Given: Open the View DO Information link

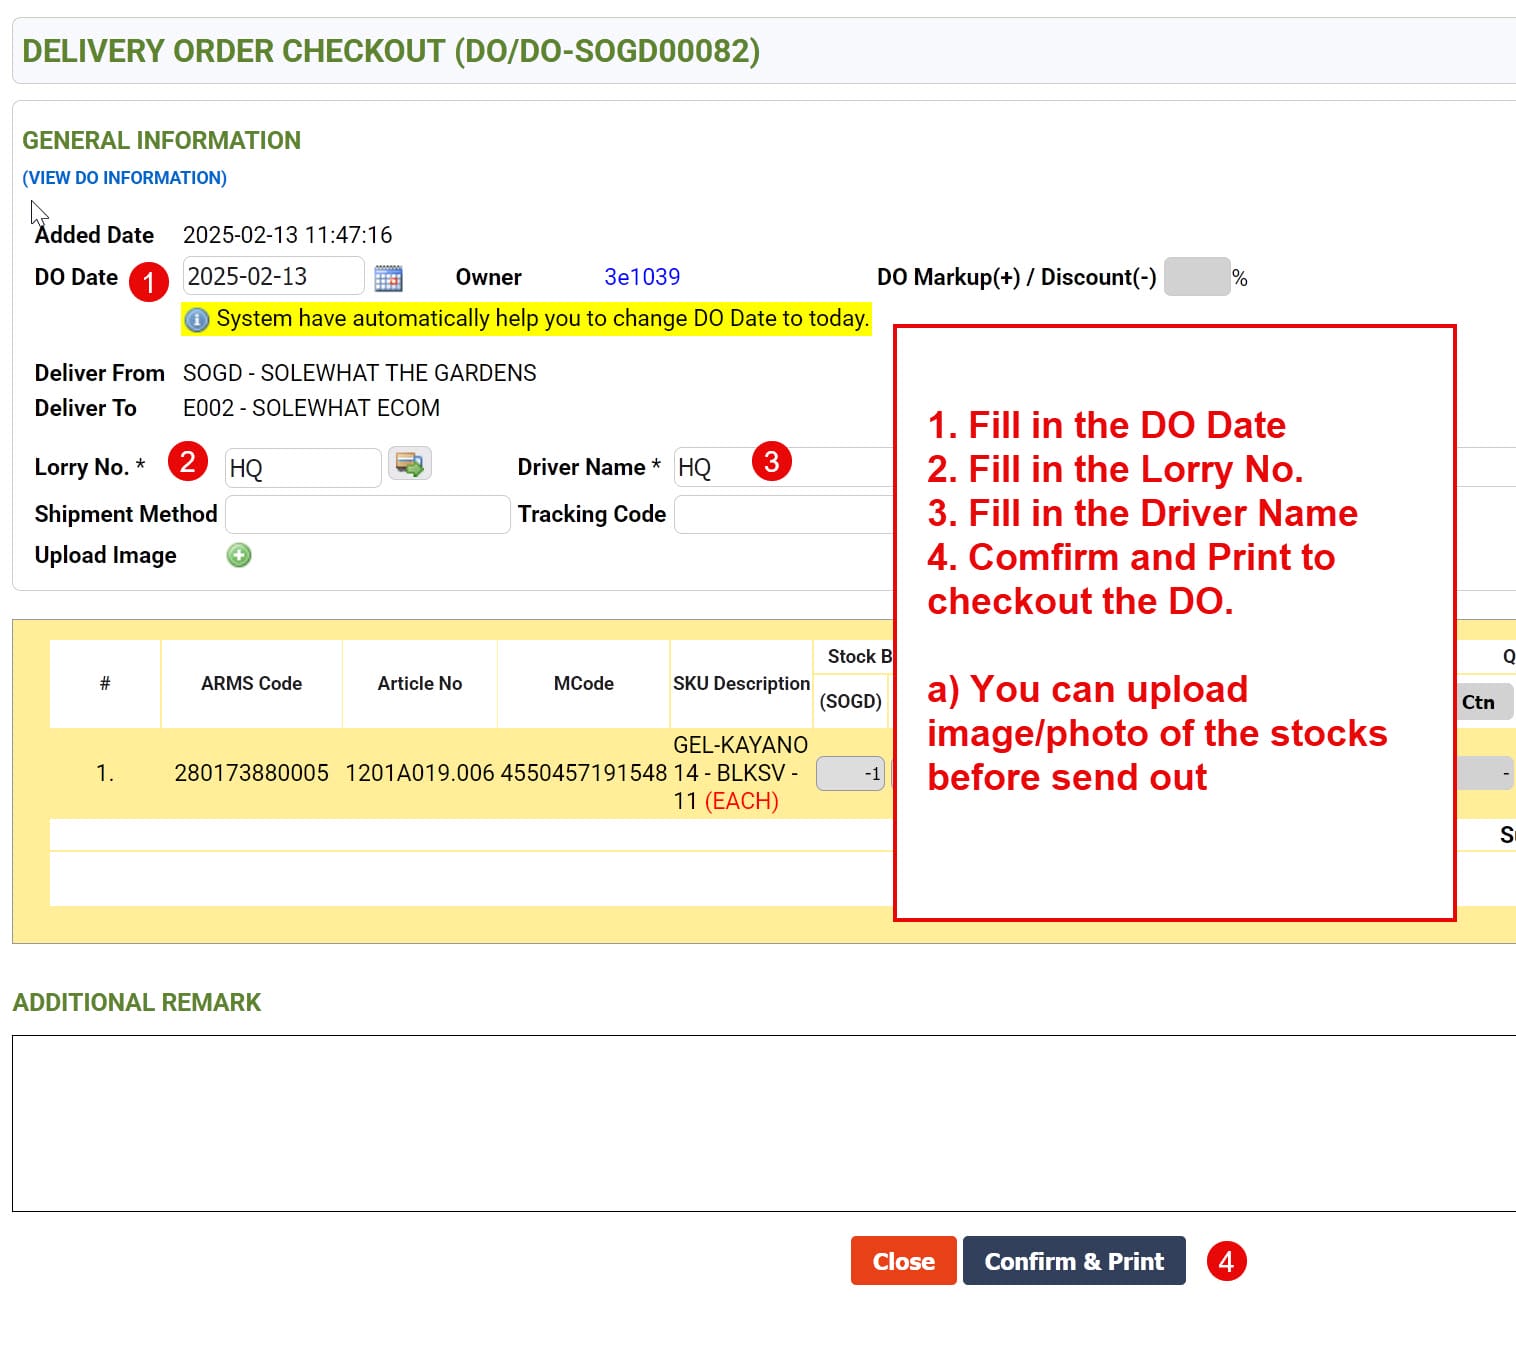Looking at the screenshot, I should pyautogui.click(x=125, y=178).
